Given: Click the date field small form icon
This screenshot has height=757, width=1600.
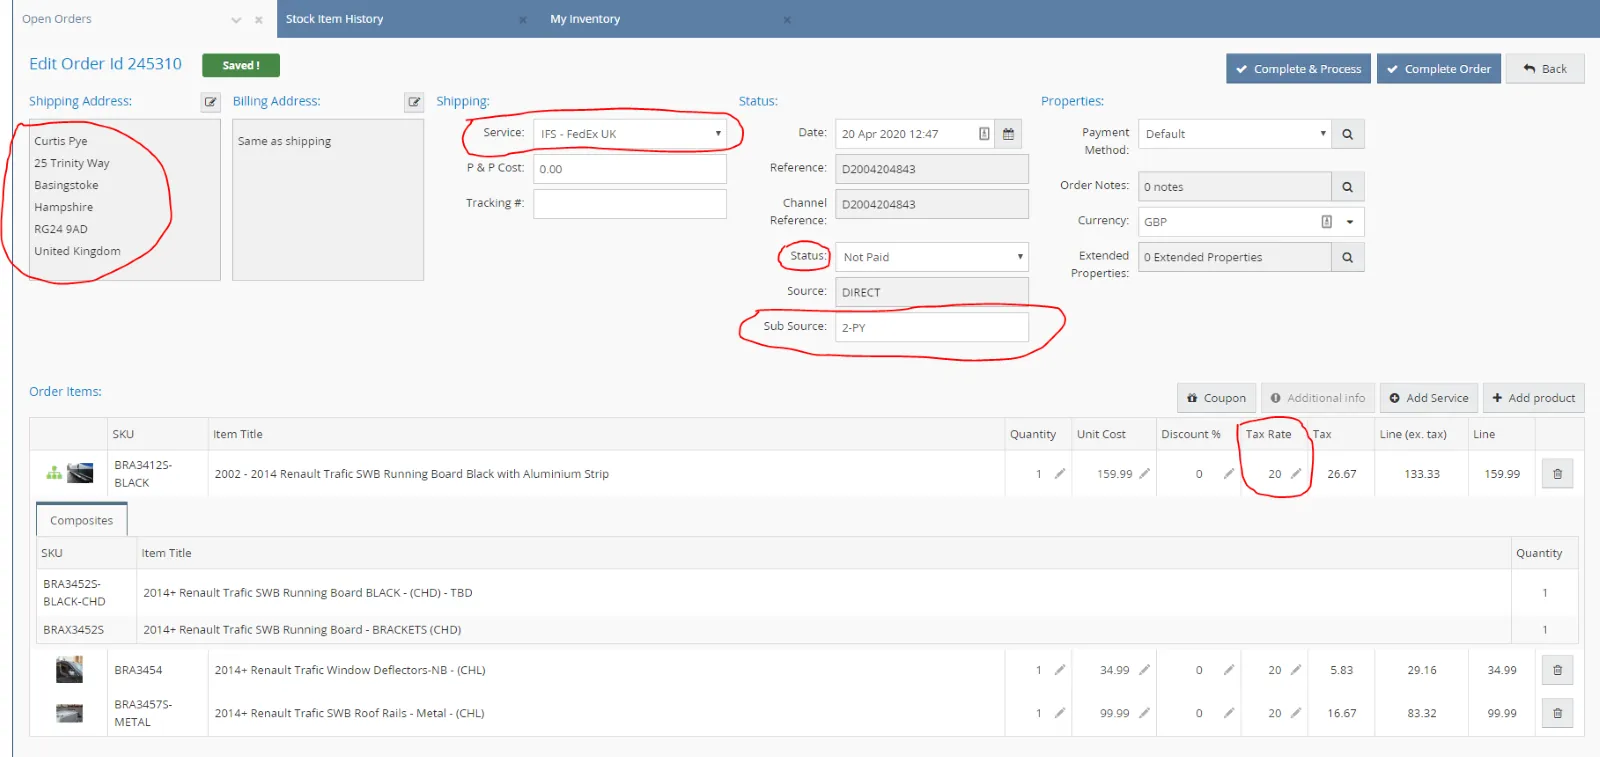Looking at the screenshot, I should click(x=984, y=134).
